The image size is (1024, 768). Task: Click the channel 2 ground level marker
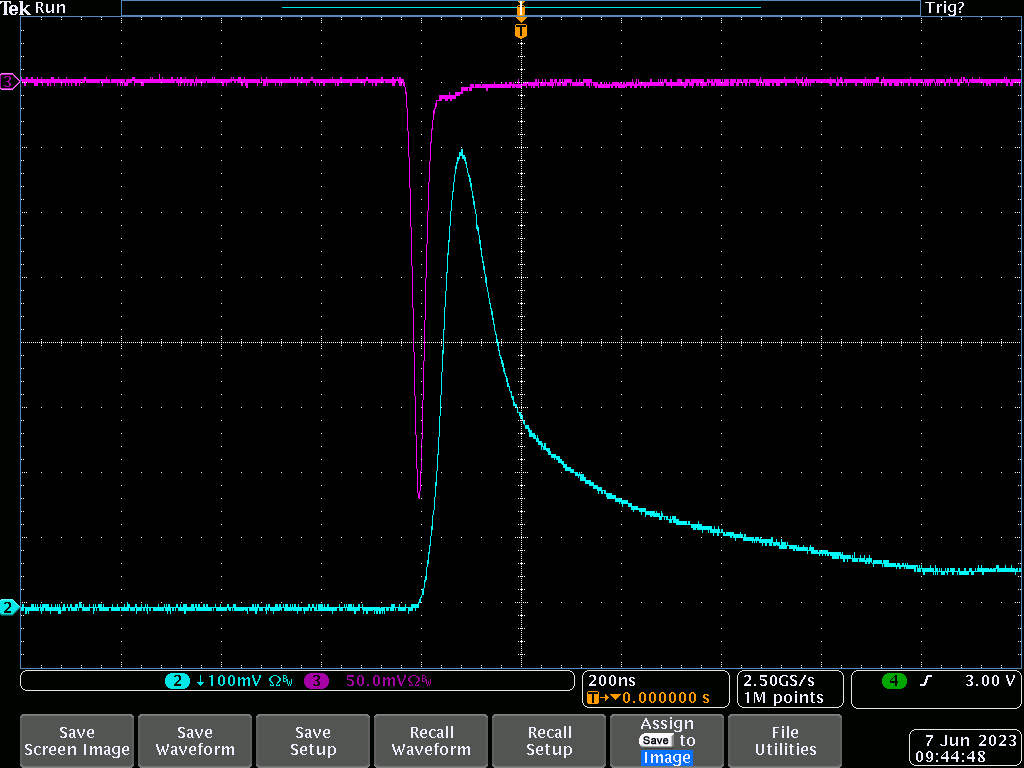[x=9, y=607]
